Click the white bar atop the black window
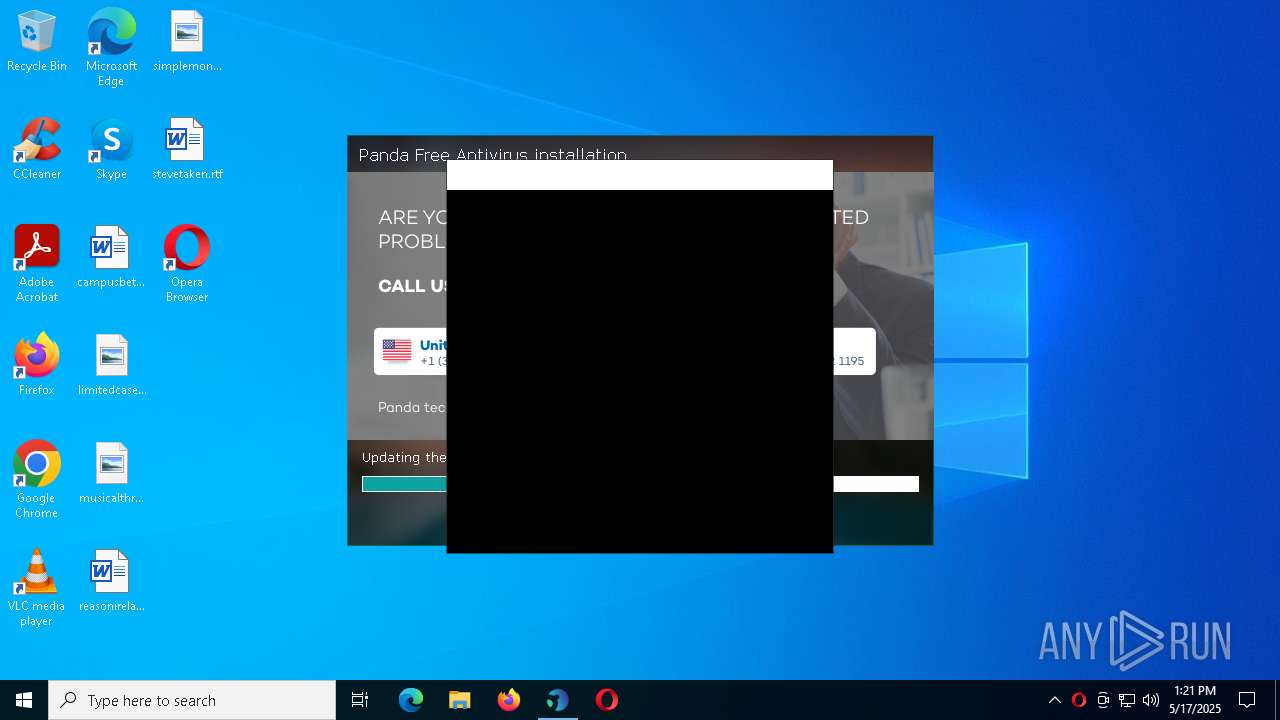Viewport: 1280px width, 720px height. pos(640,175)
